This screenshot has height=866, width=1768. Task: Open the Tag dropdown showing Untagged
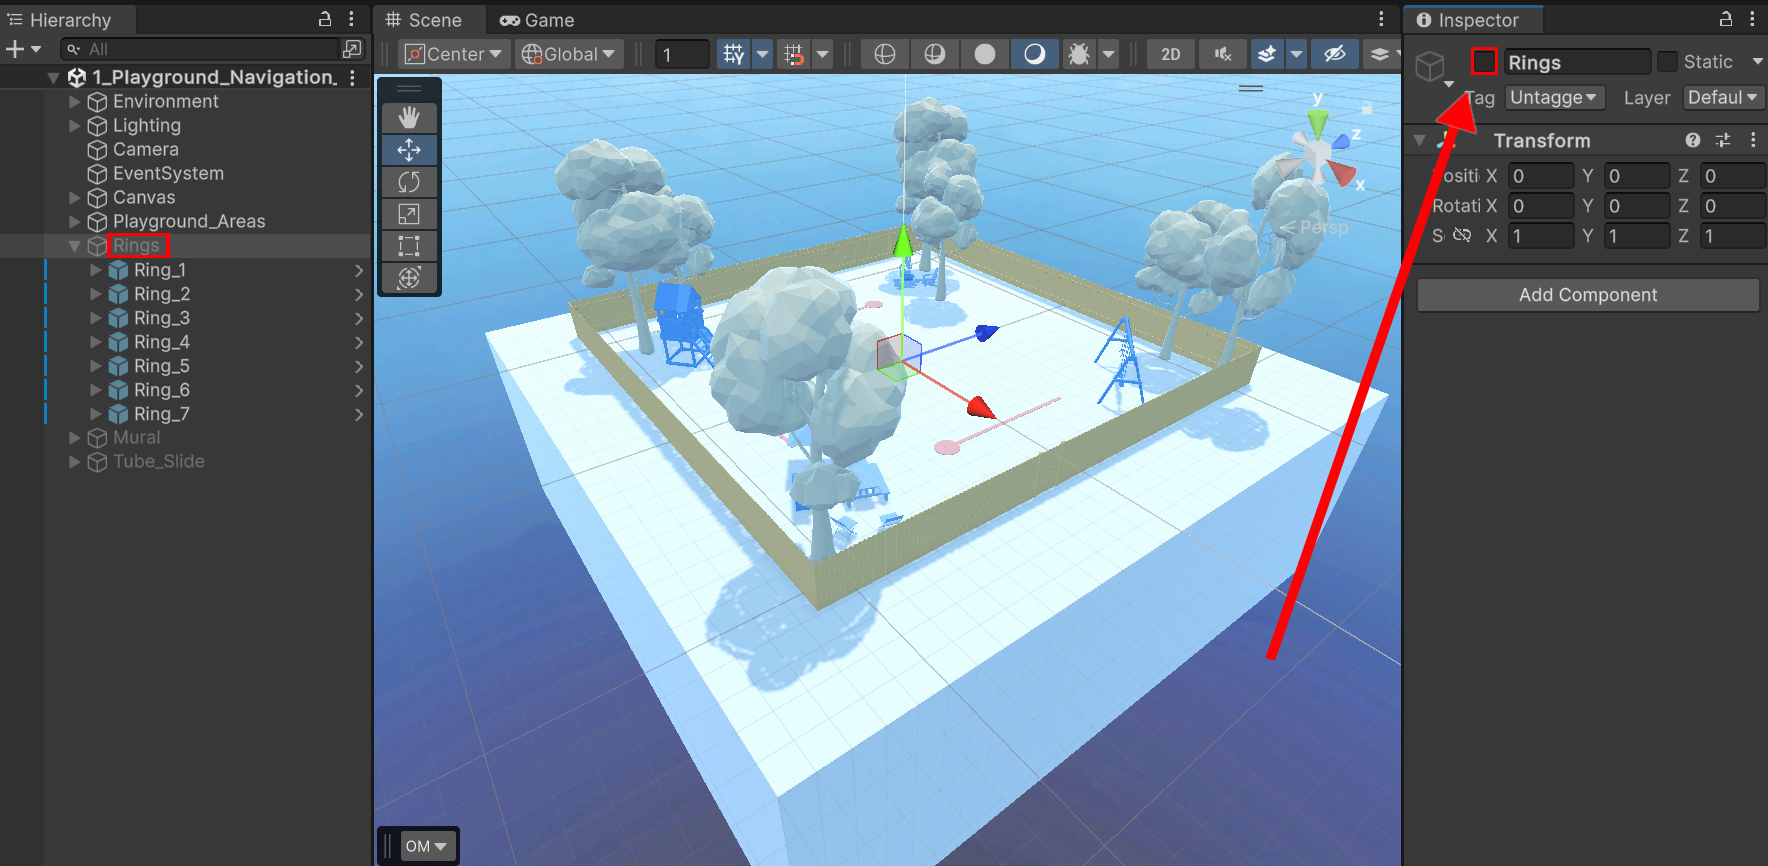coord(1553,98)
